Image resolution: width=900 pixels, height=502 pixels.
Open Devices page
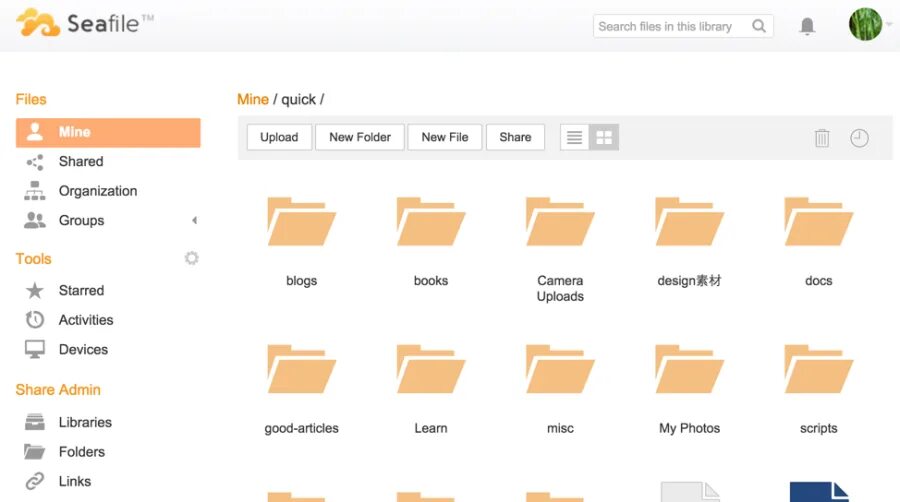pos(83,349)
